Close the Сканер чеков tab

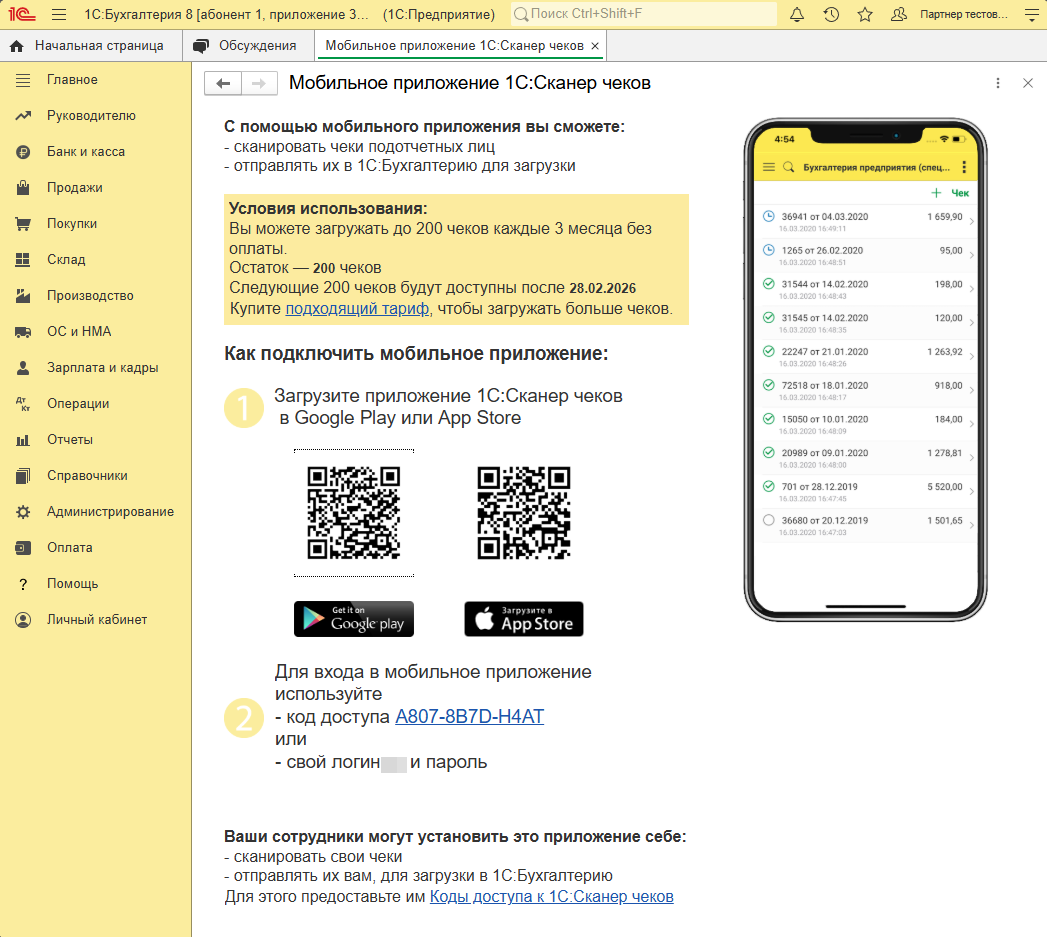(595, 46)
